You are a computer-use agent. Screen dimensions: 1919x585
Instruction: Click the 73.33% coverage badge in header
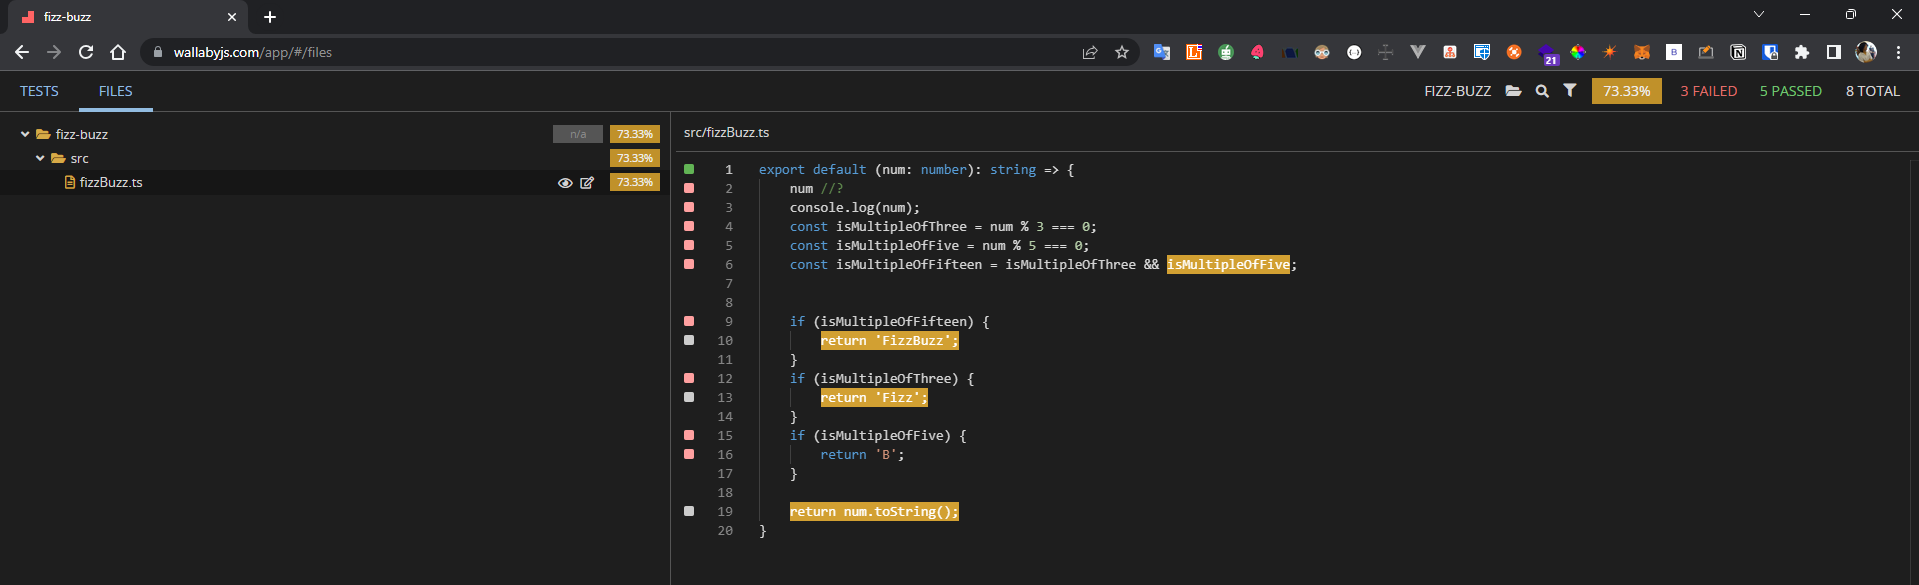click(x=1626, y=91)
